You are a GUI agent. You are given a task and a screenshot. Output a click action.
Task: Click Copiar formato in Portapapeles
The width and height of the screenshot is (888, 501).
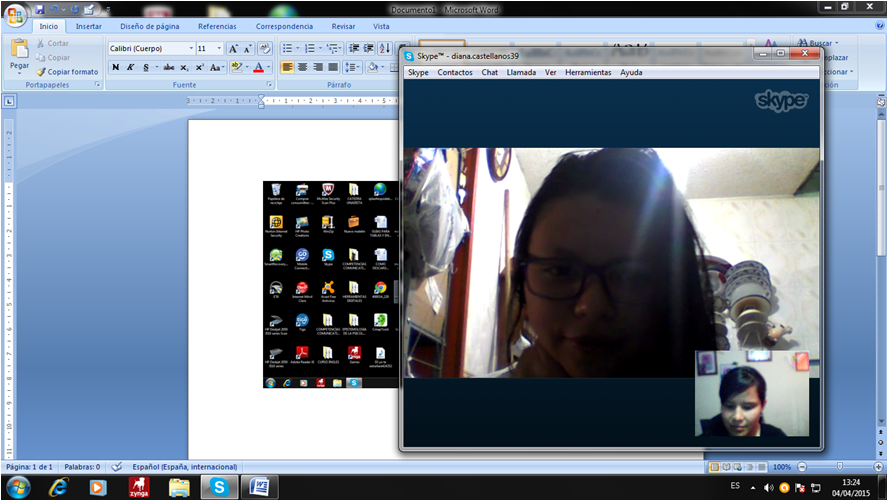[x=67, y=72]
